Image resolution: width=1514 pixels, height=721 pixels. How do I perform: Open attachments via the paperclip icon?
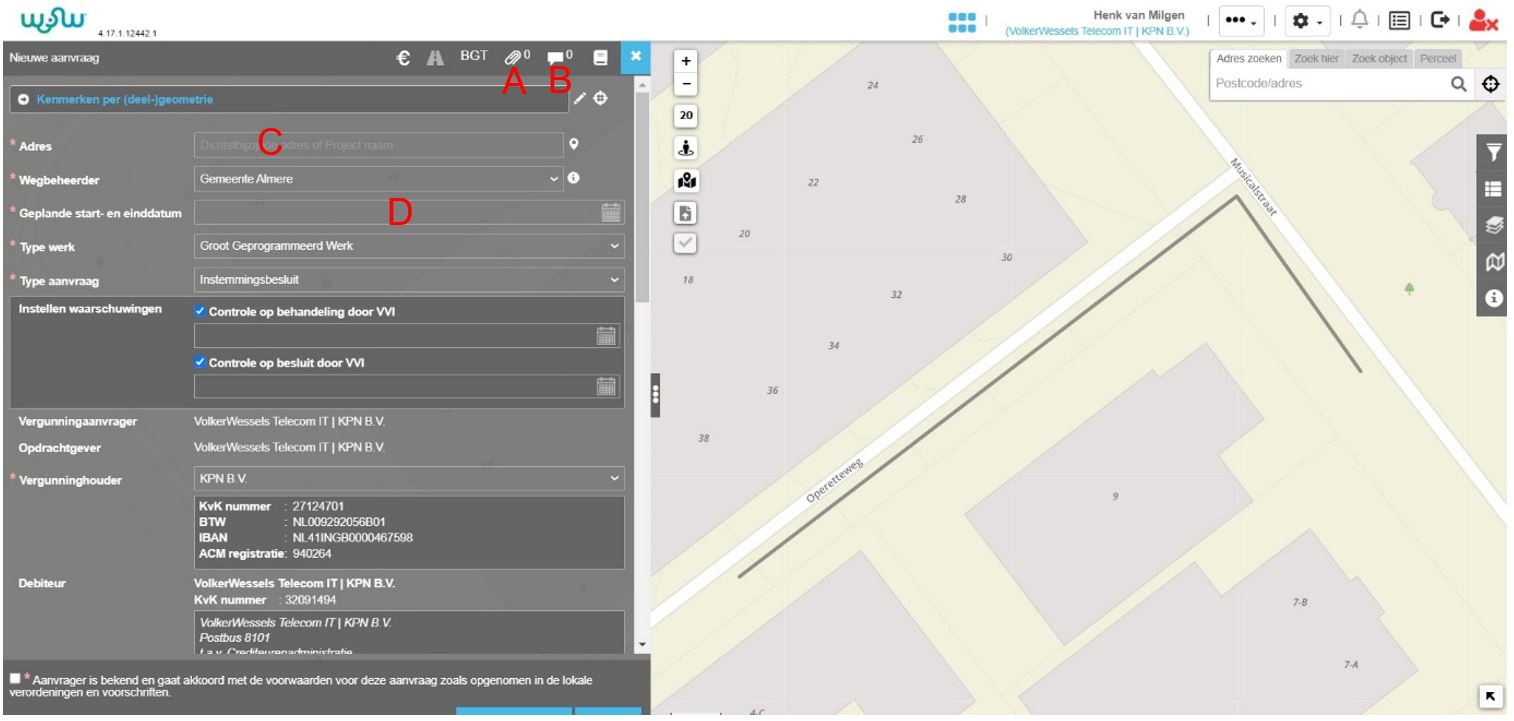(512, 59)
